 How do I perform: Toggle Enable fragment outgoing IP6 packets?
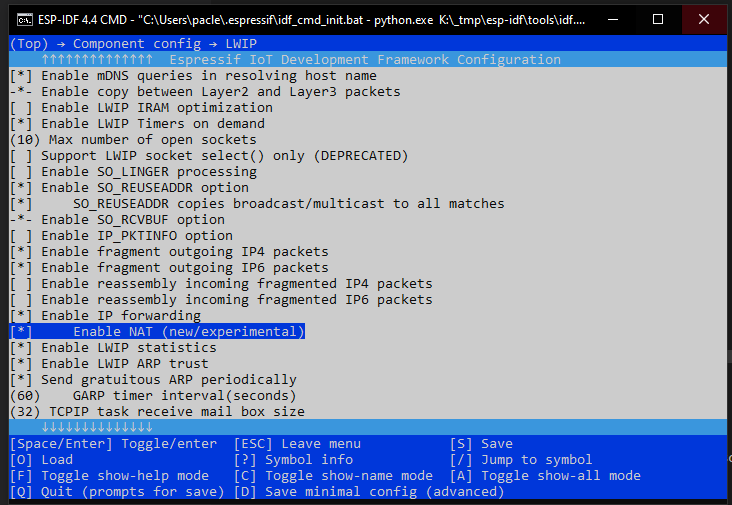[x=169, y=267]
